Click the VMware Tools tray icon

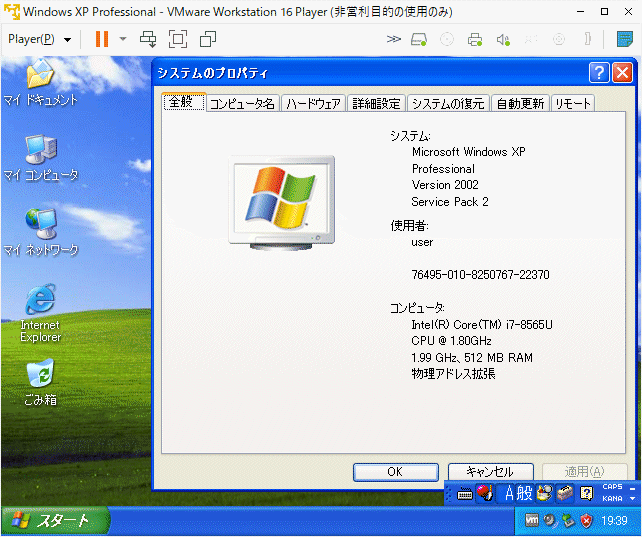pos(532,520)
